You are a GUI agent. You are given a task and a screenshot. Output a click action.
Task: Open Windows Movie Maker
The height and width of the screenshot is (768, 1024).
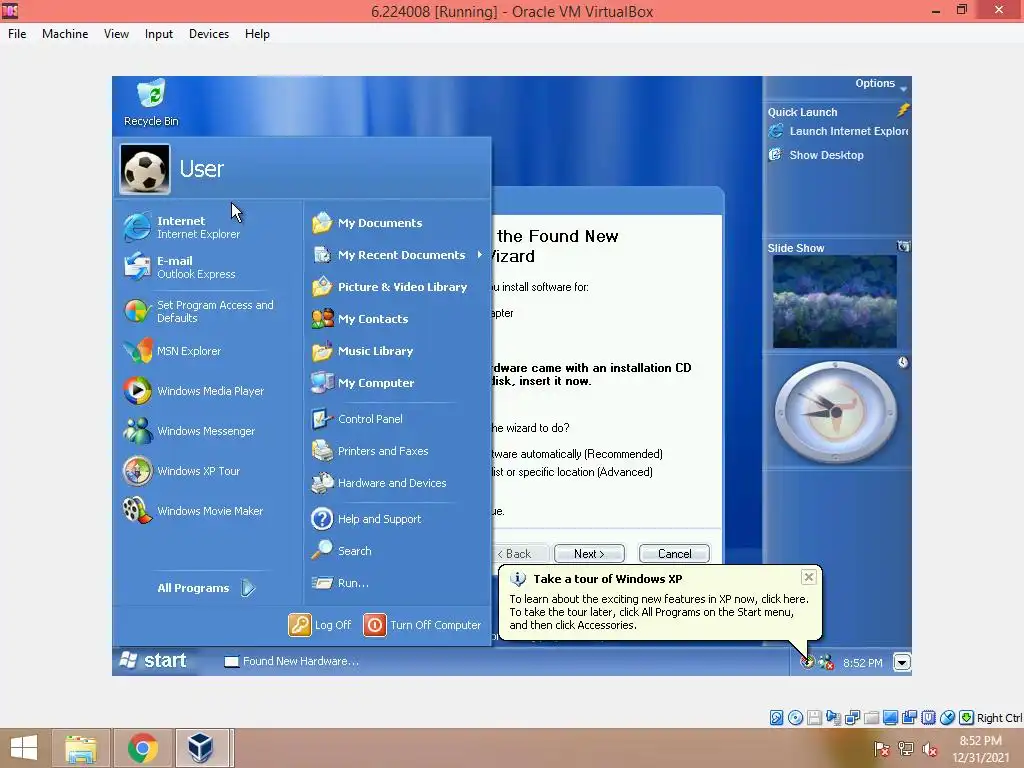click(x=193, y=511)
